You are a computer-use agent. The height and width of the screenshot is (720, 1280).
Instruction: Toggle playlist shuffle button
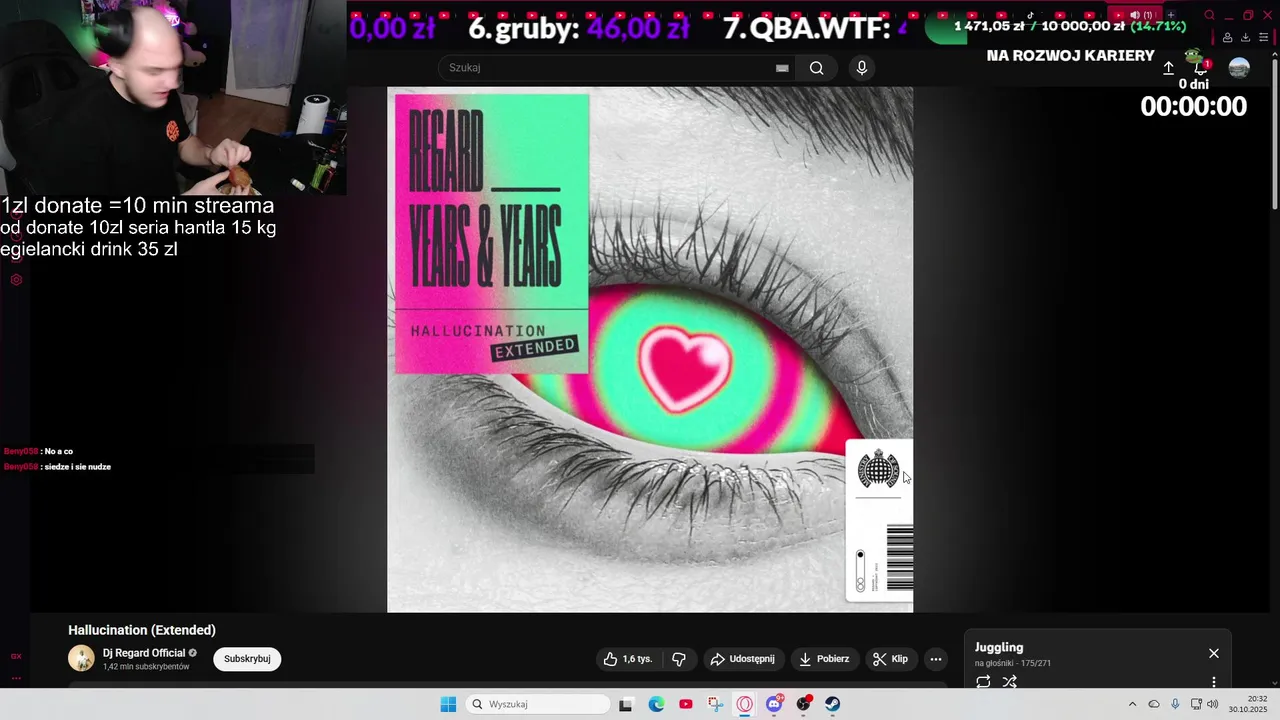(x=1010, y=682)
